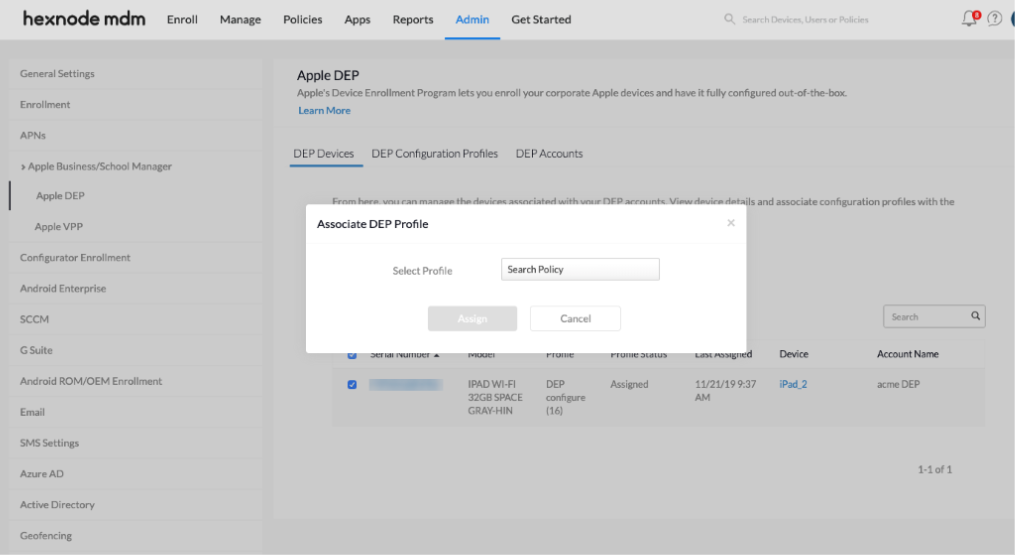Click the search magnifier in device table search
Viewport: 1016px width, 556px height.
(975, 316)
